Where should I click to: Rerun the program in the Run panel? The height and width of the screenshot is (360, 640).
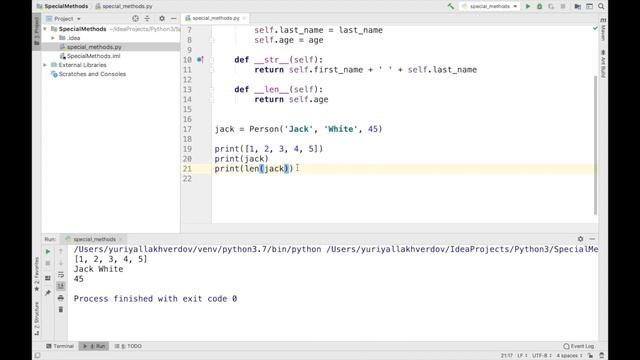click(x=48, y=251)
